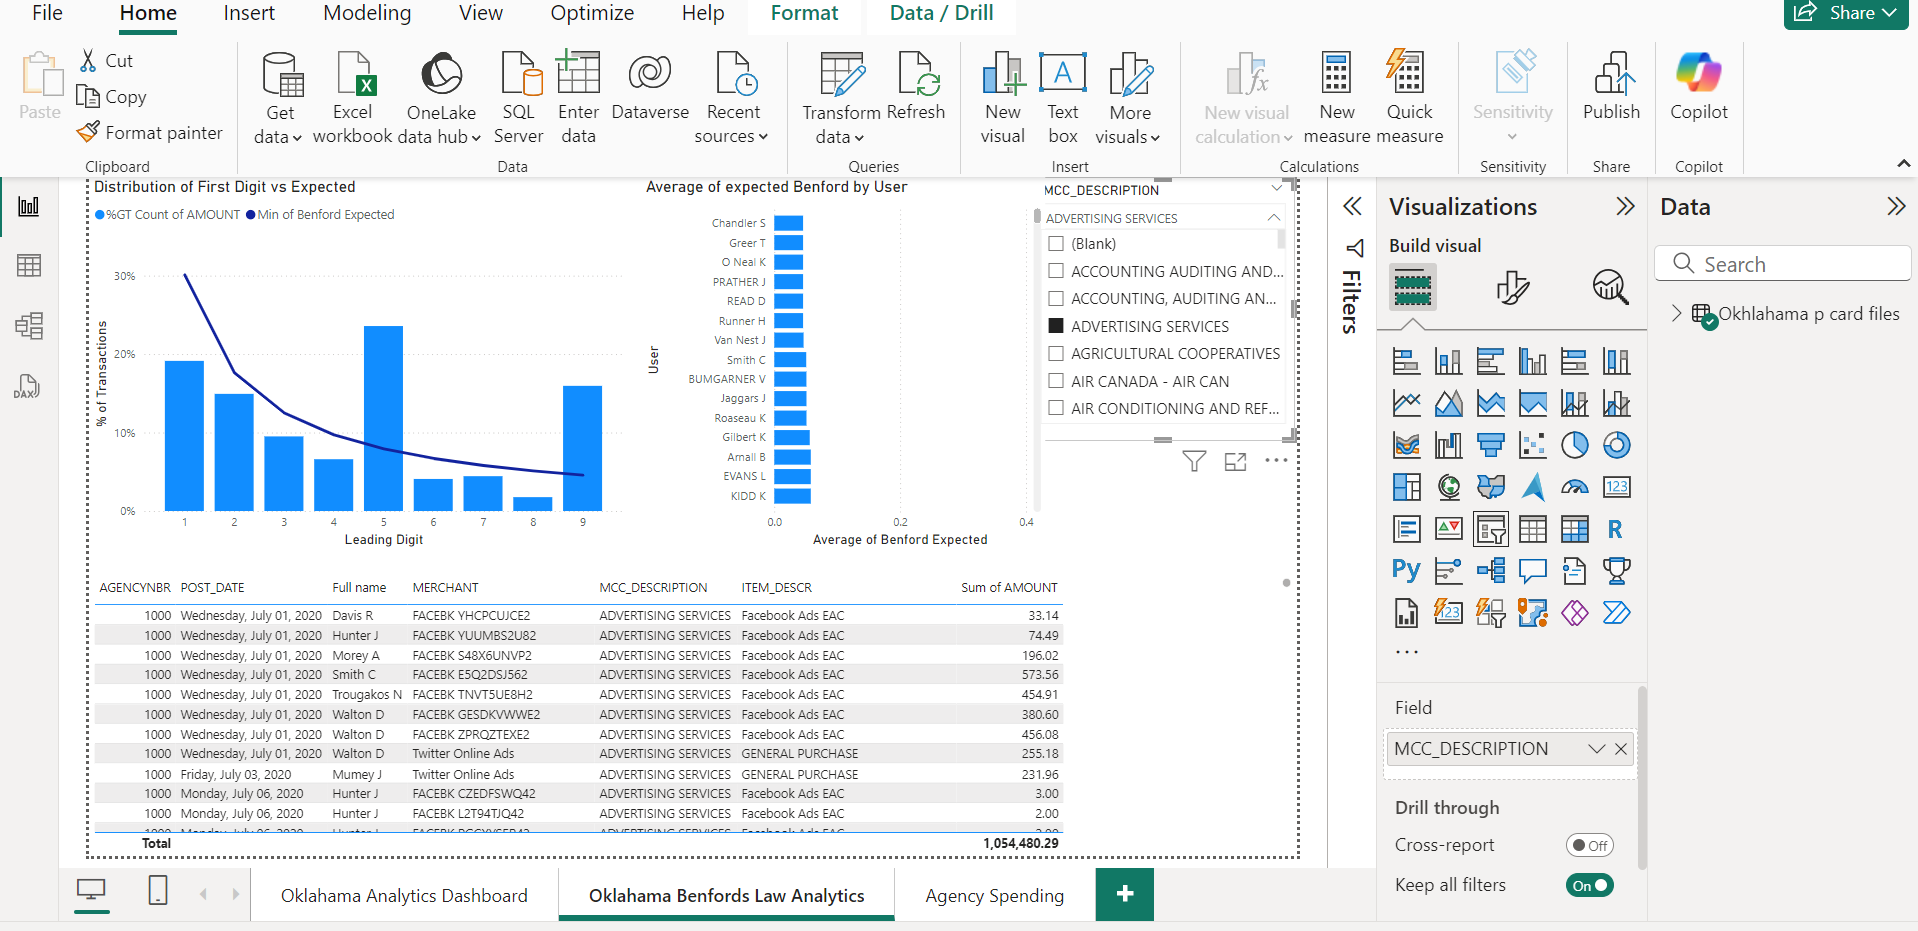Select Q&A visual icon
The image size is (1918, 931).
[x=1532, y=571]
